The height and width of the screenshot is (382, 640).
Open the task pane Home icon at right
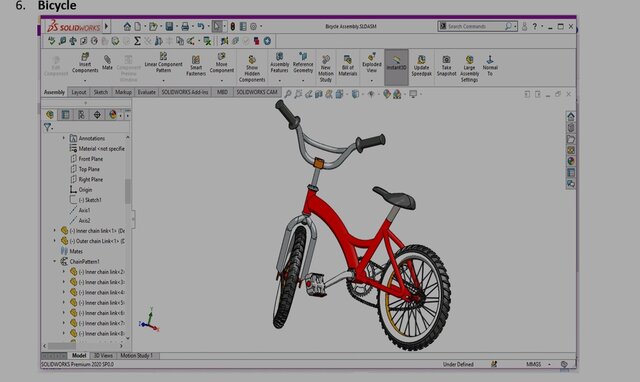click(x=571, y=116)
